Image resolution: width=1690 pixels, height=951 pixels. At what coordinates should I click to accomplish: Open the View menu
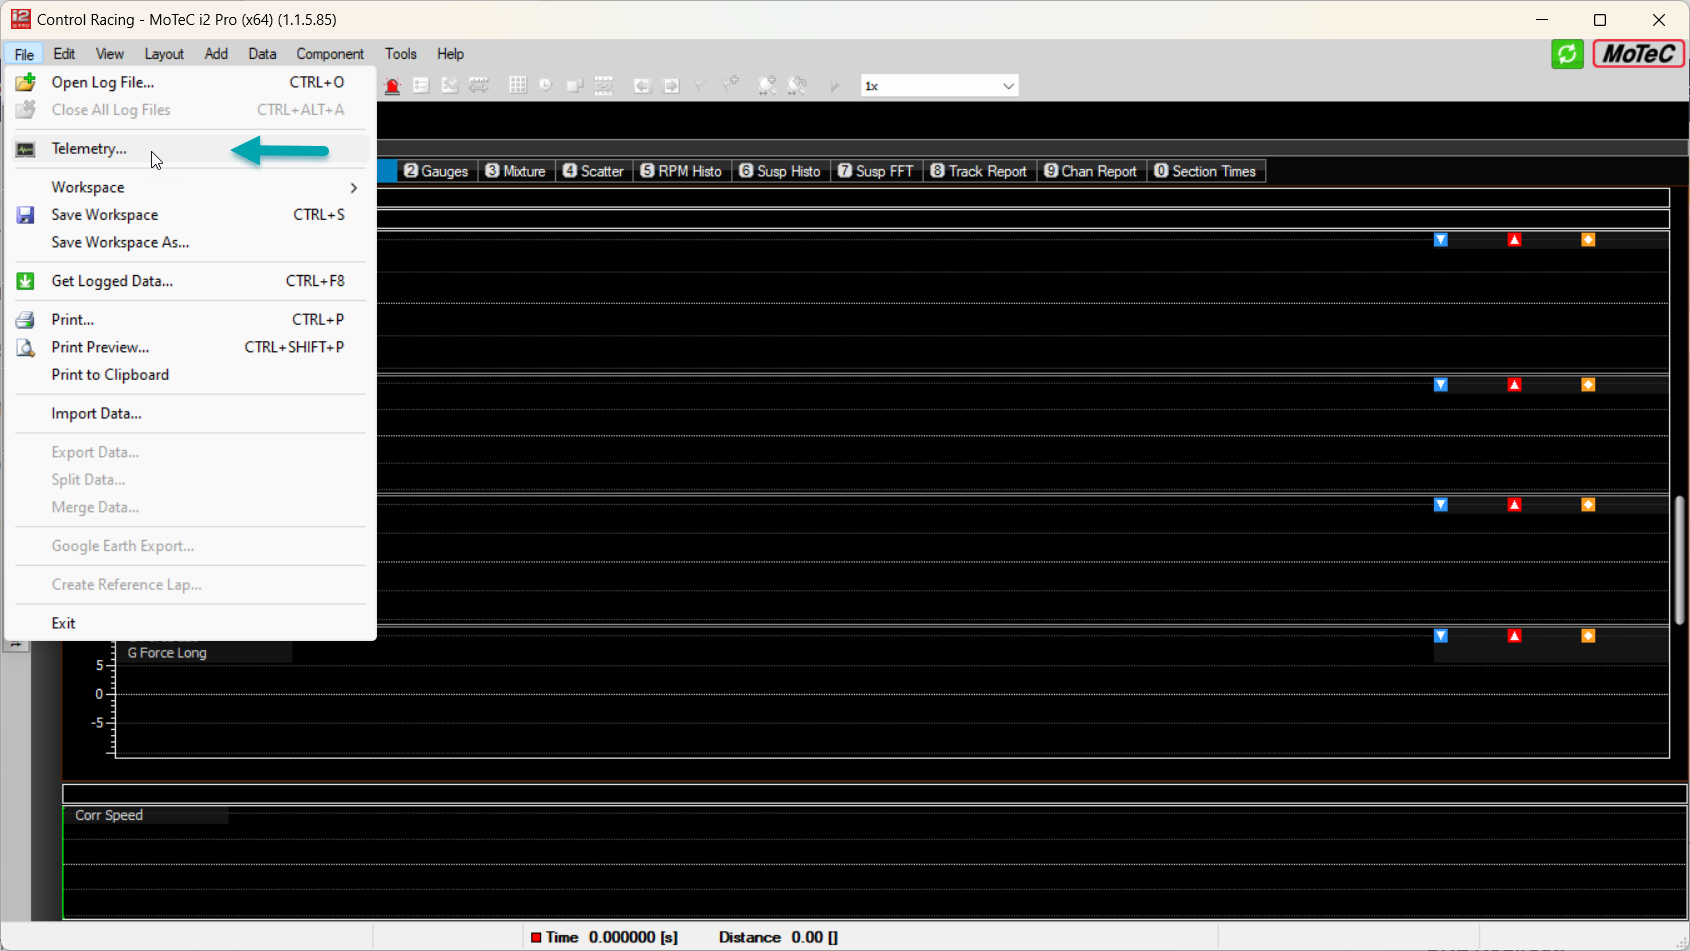pyautogui.click(x=110, y=54)
